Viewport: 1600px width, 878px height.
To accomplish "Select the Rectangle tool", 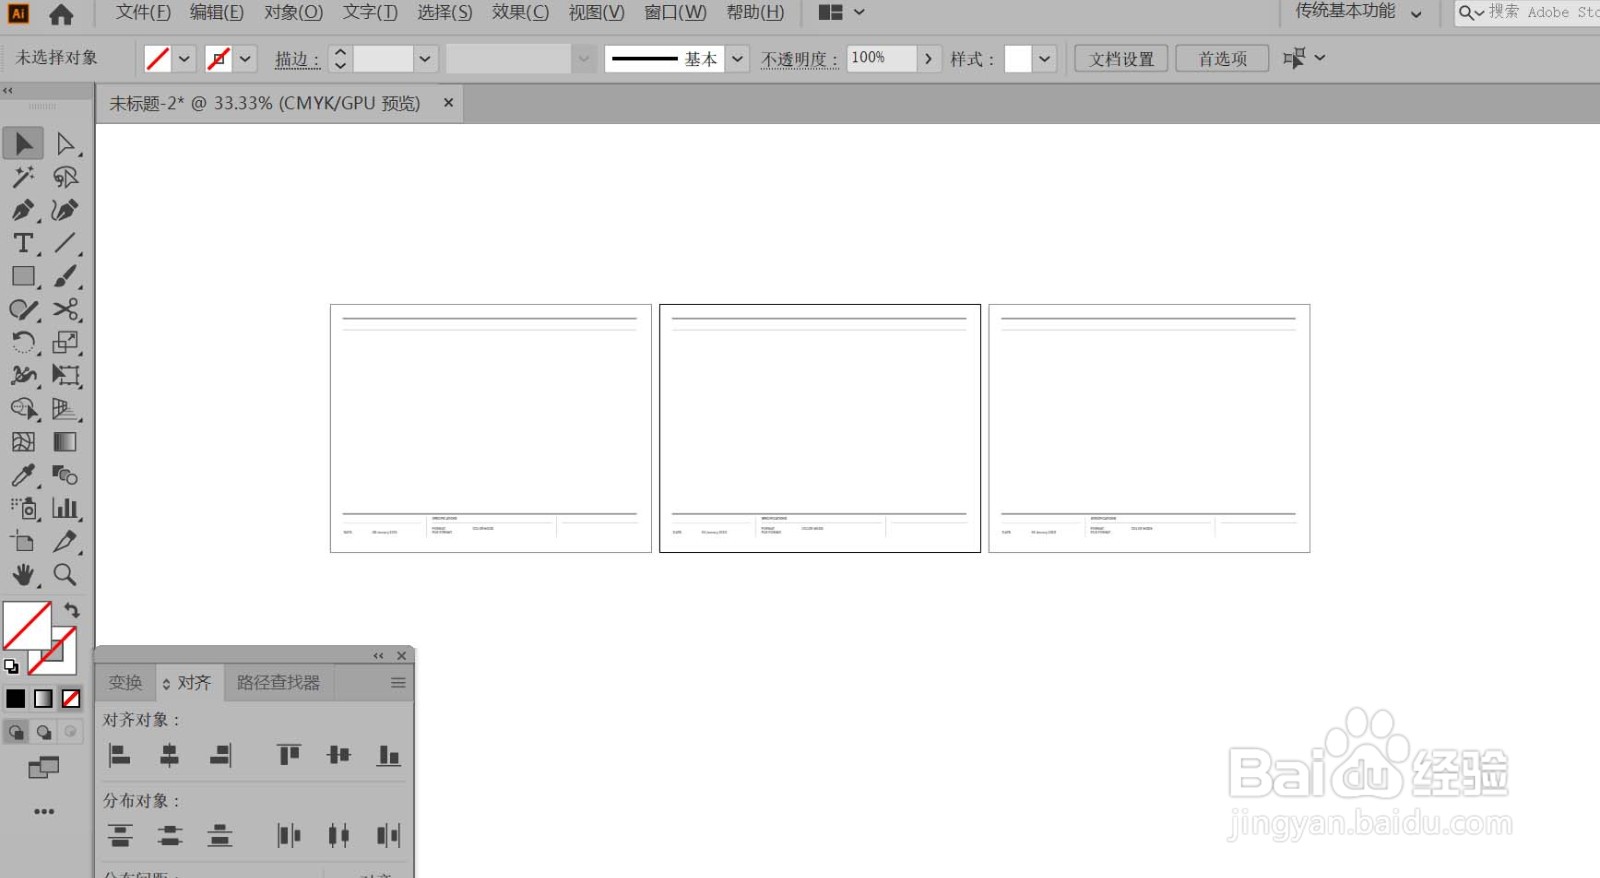I will (x=23, y=276).
